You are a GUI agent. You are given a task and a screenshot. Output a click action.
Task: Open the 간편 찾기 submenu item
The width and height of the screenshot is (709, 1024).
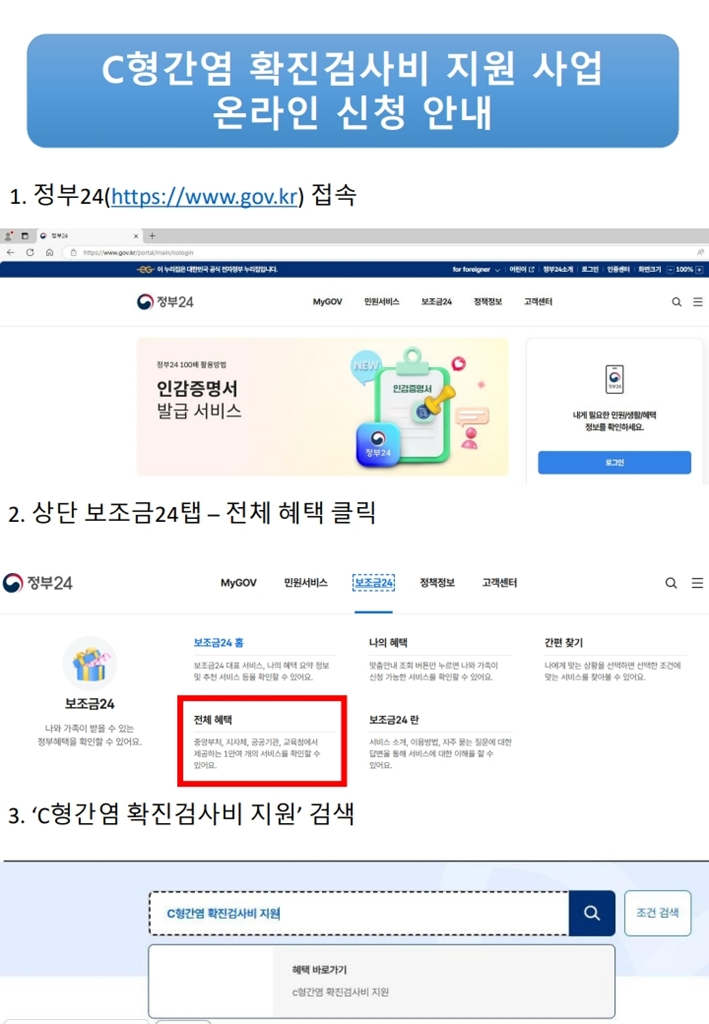click(x=563, y=643)
